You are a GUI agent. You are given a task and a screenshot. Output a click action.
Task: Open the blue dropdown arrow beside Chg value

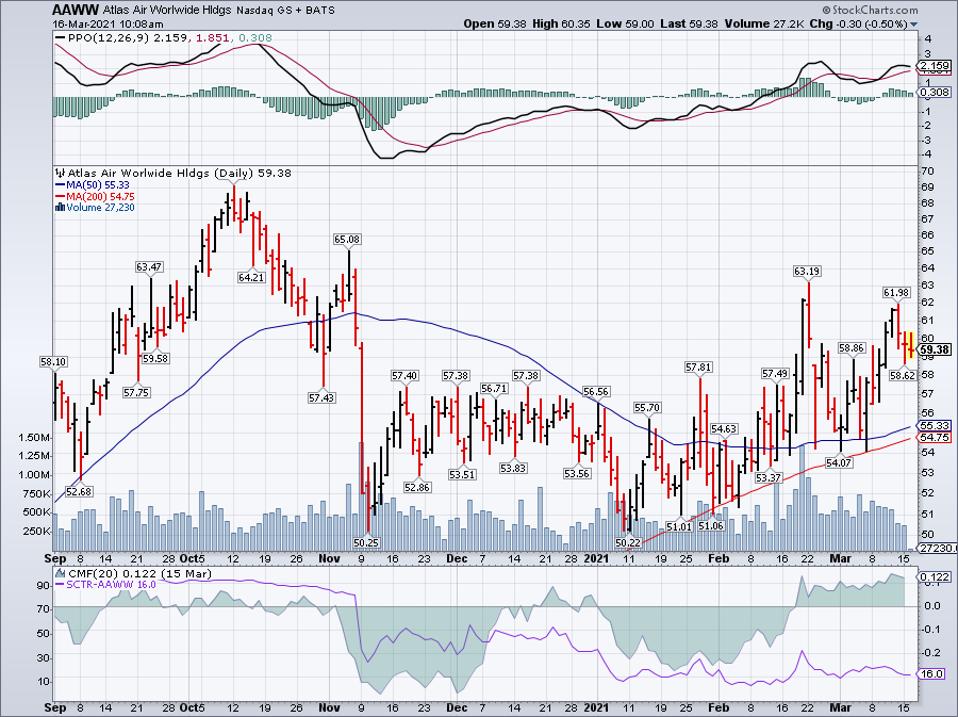tap(914, 25)
